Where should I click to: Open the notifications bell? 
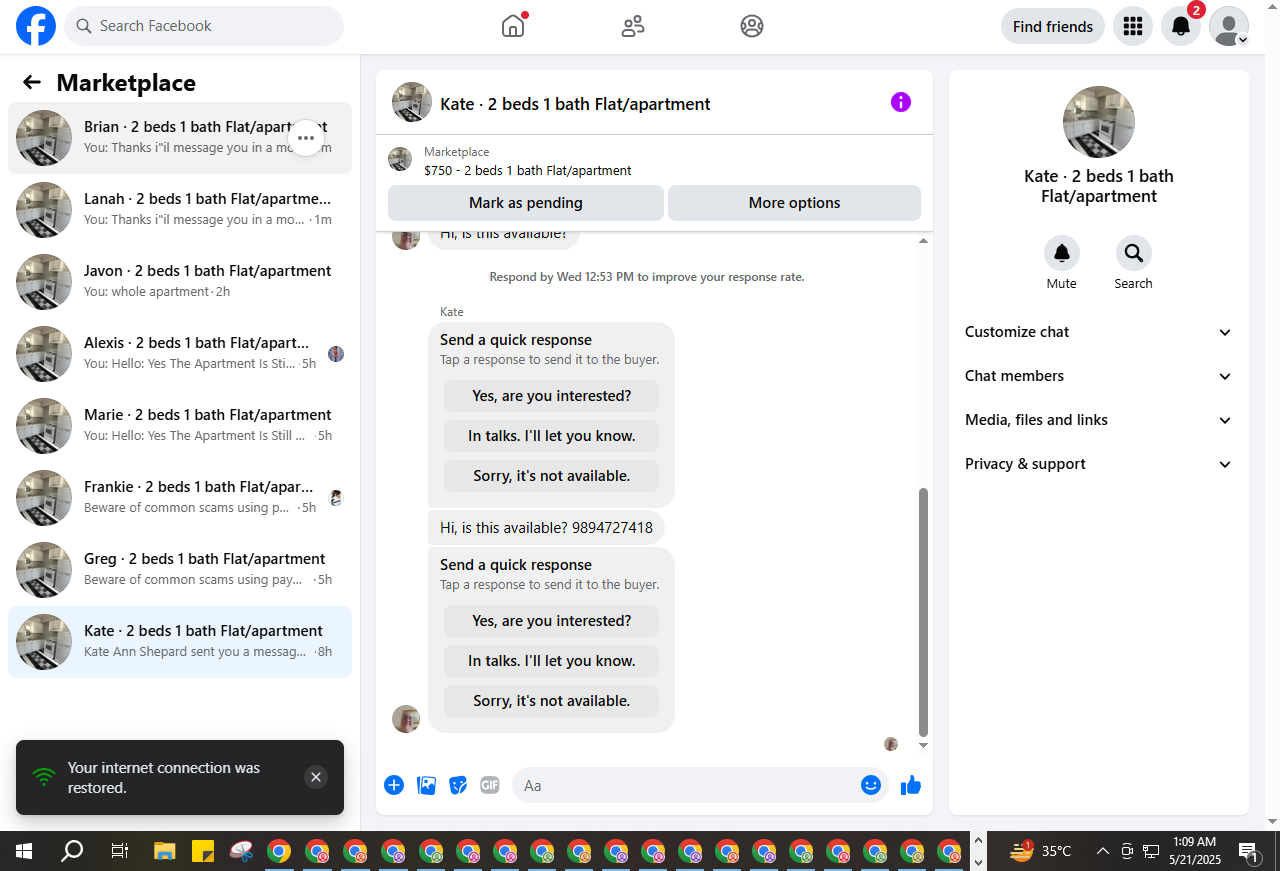click(x=1181, y=26)
